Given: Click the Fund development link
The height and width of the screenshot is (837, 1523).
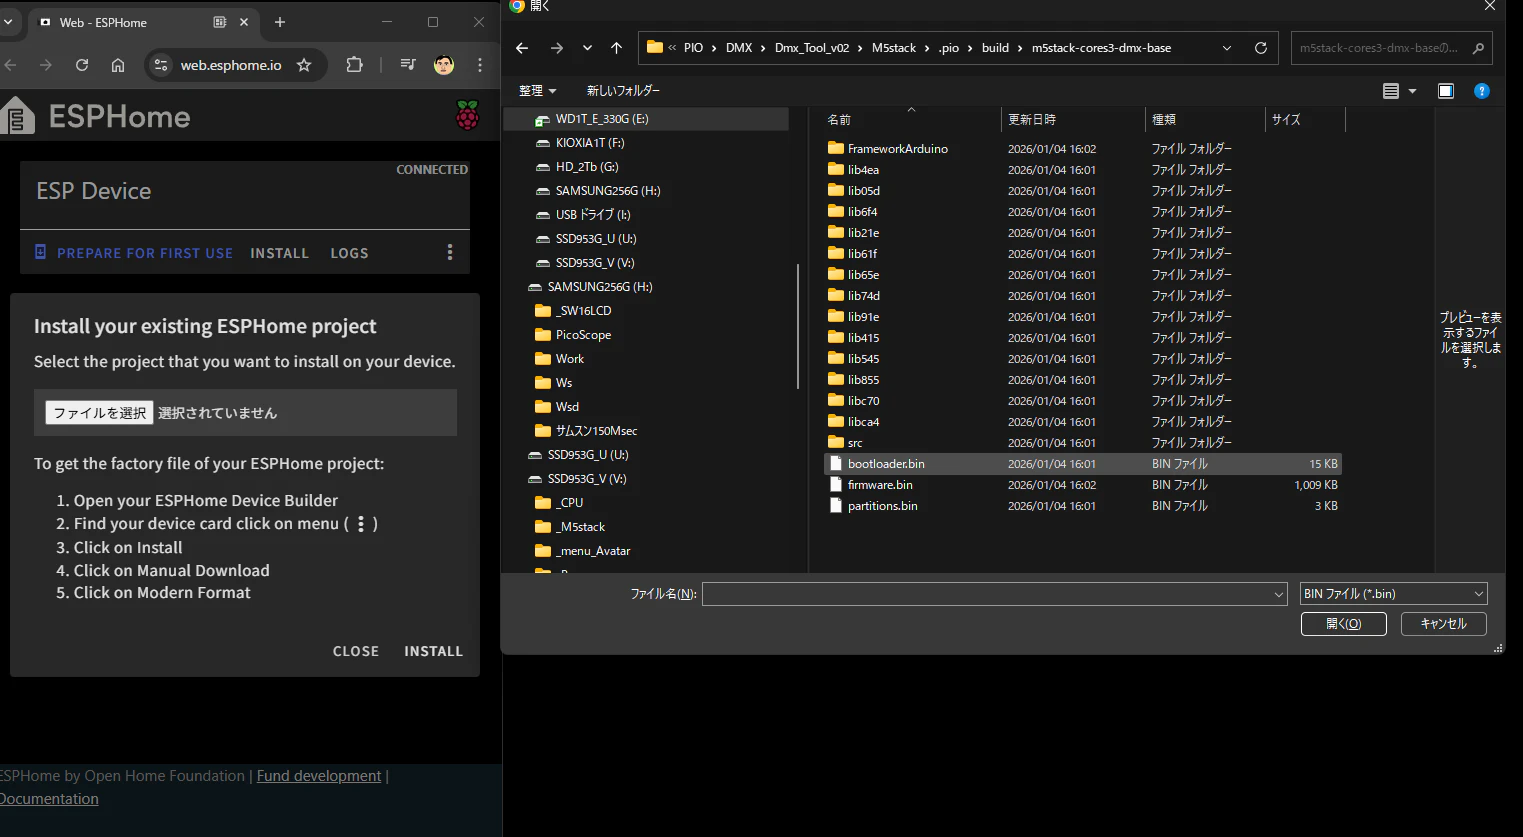Looking at the screenshot, I should (x=319, y=776).
